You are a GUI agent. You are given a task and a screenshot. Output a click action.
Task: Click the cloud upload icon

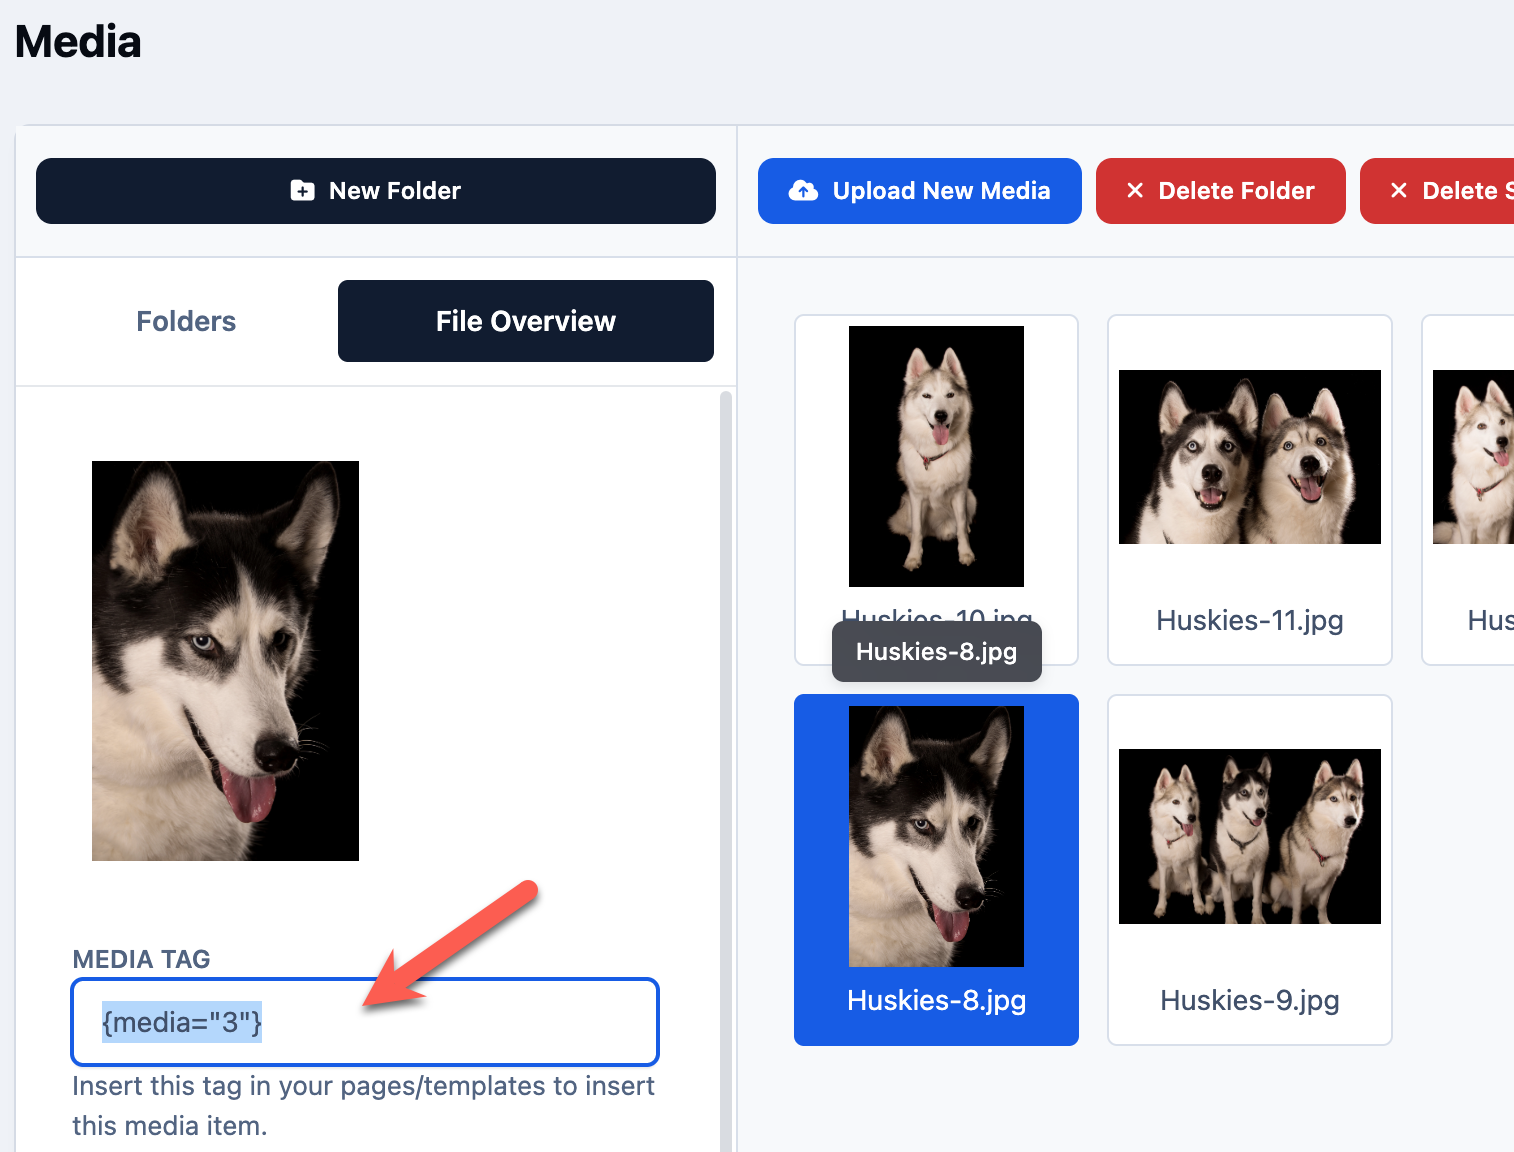tap(803, 190)
